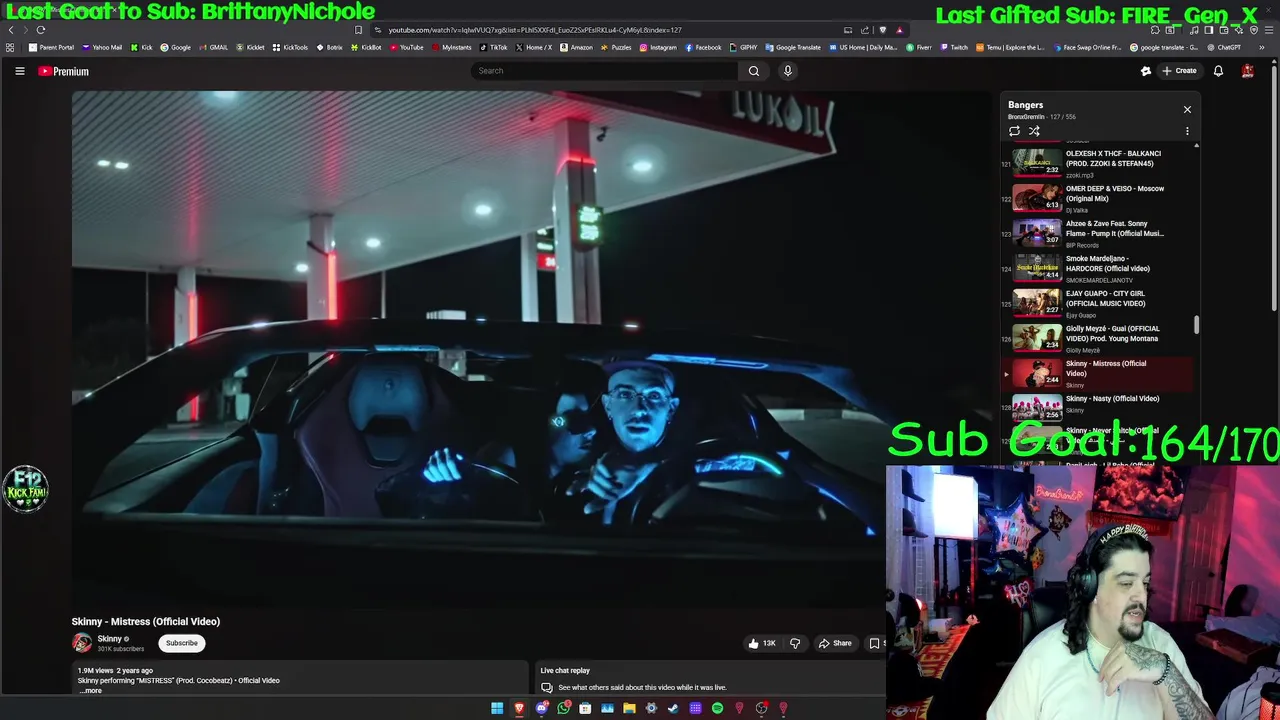Open the Bangers playlist title link
This screenshot has height=720, width=1280.
(x=1025, y=105)
